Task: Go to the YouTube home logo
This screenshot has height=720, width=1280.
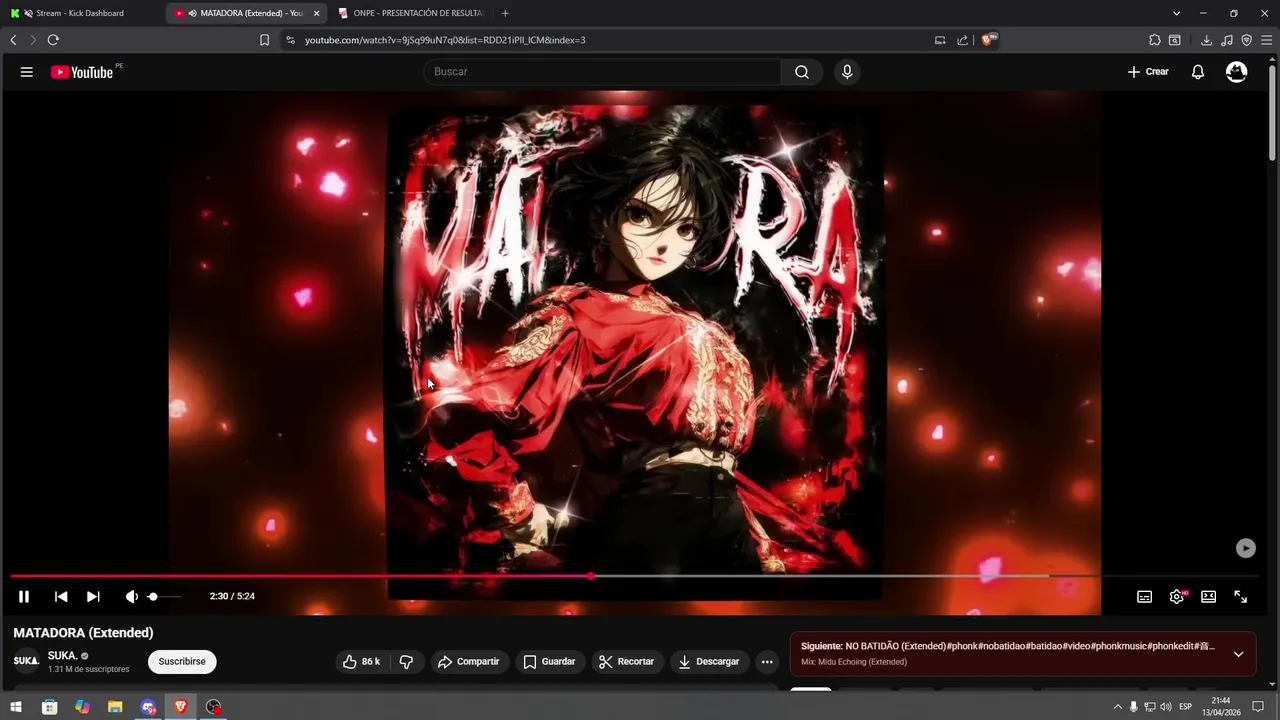Action: (x=82, y=72)
